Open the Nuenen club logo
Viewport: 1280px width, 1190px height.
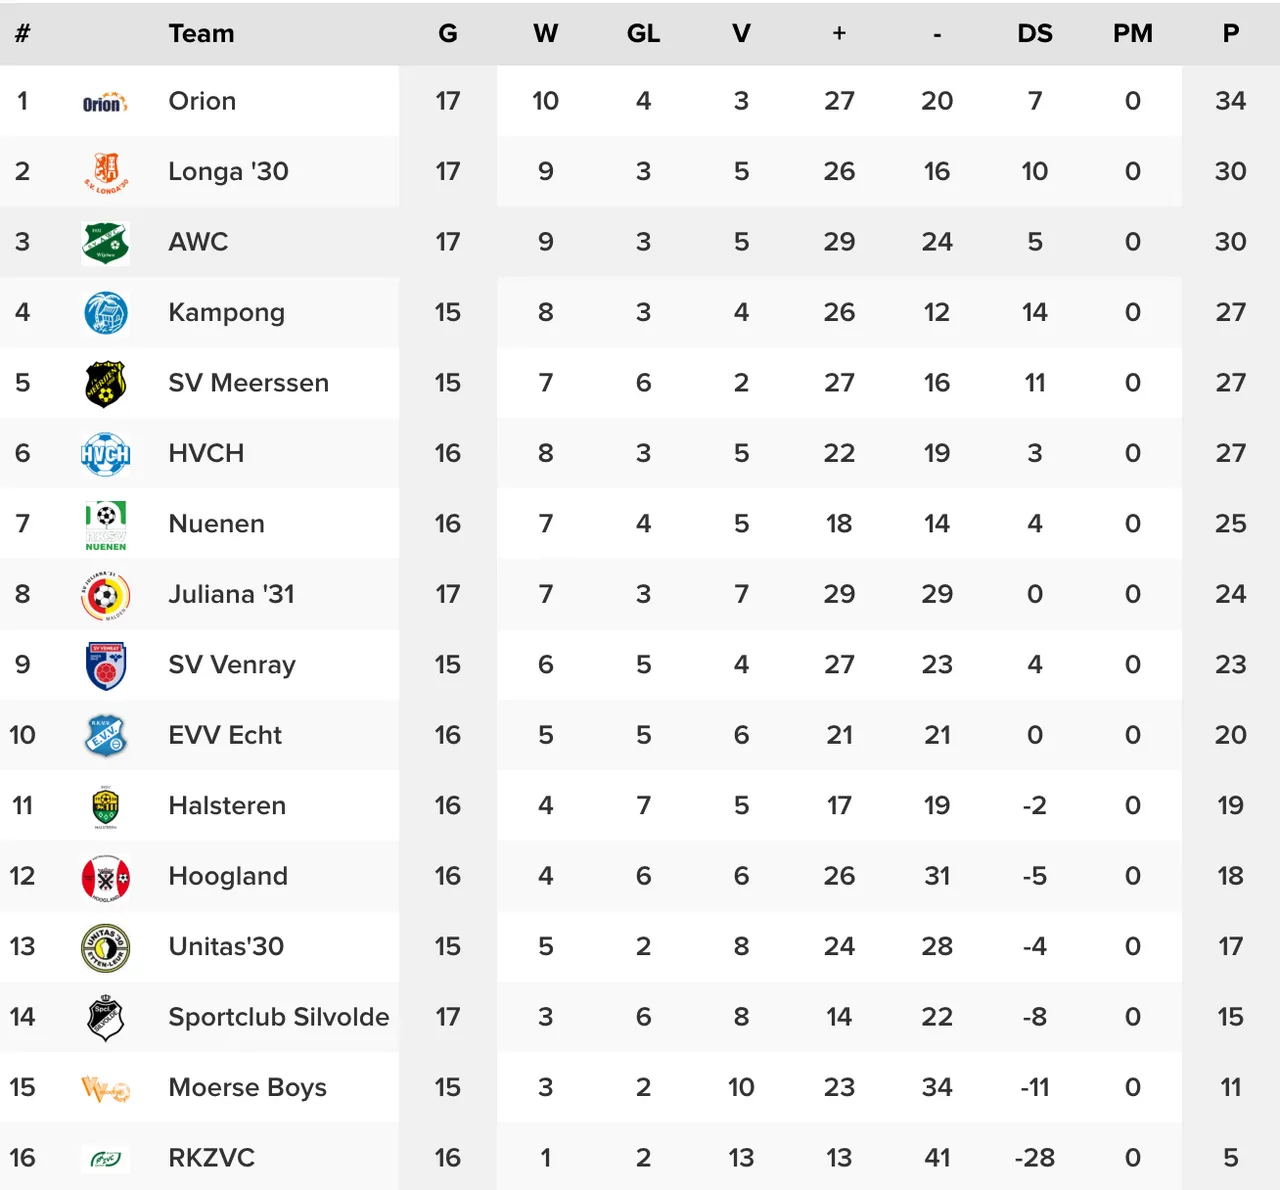pyautogui.click(x=106, y=525)
